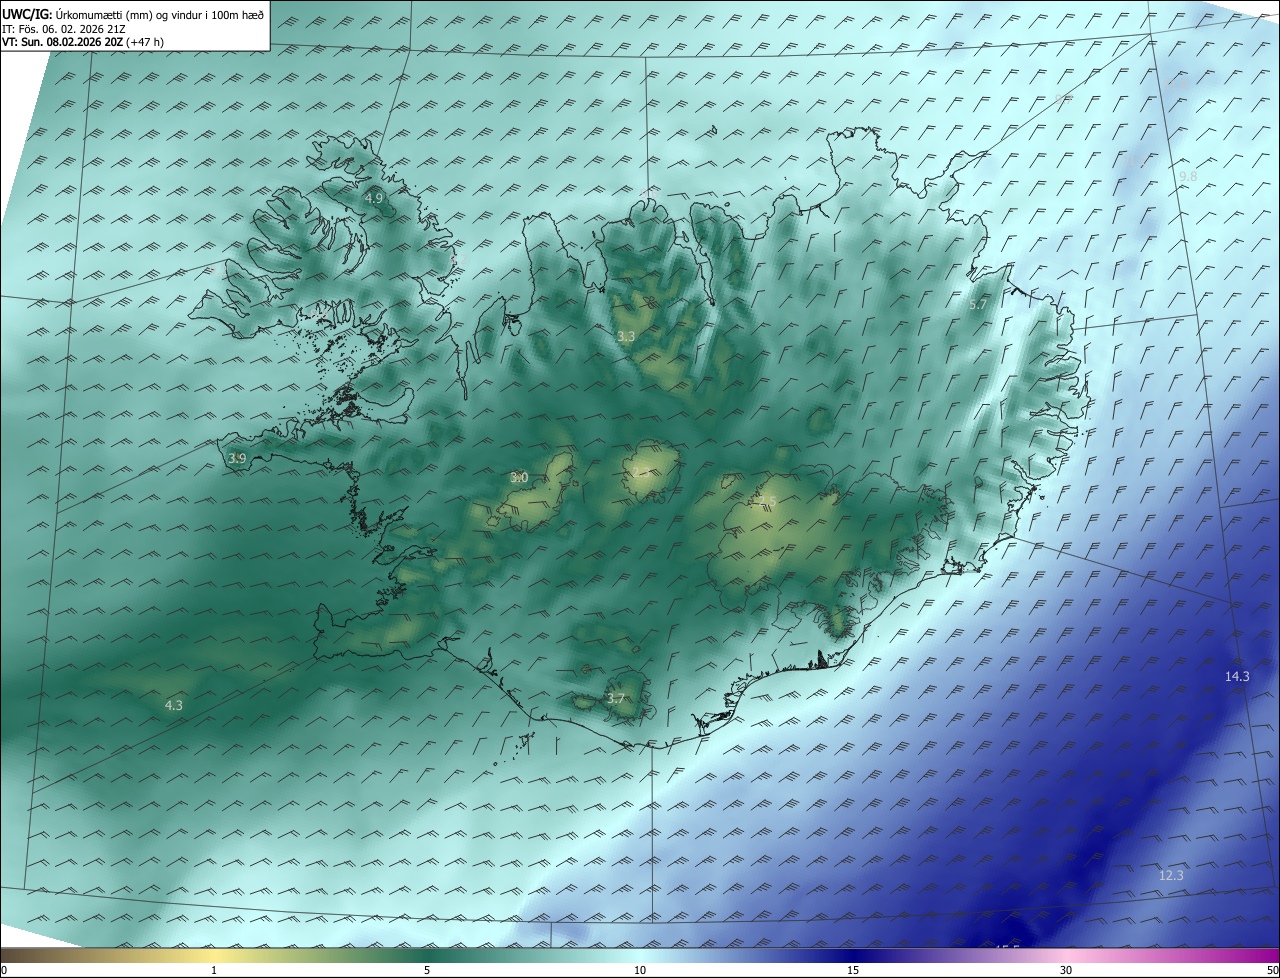Click the 3.3 value label on the map
The width and height of the screenshot is (1280, 978).
click(626, 337)
